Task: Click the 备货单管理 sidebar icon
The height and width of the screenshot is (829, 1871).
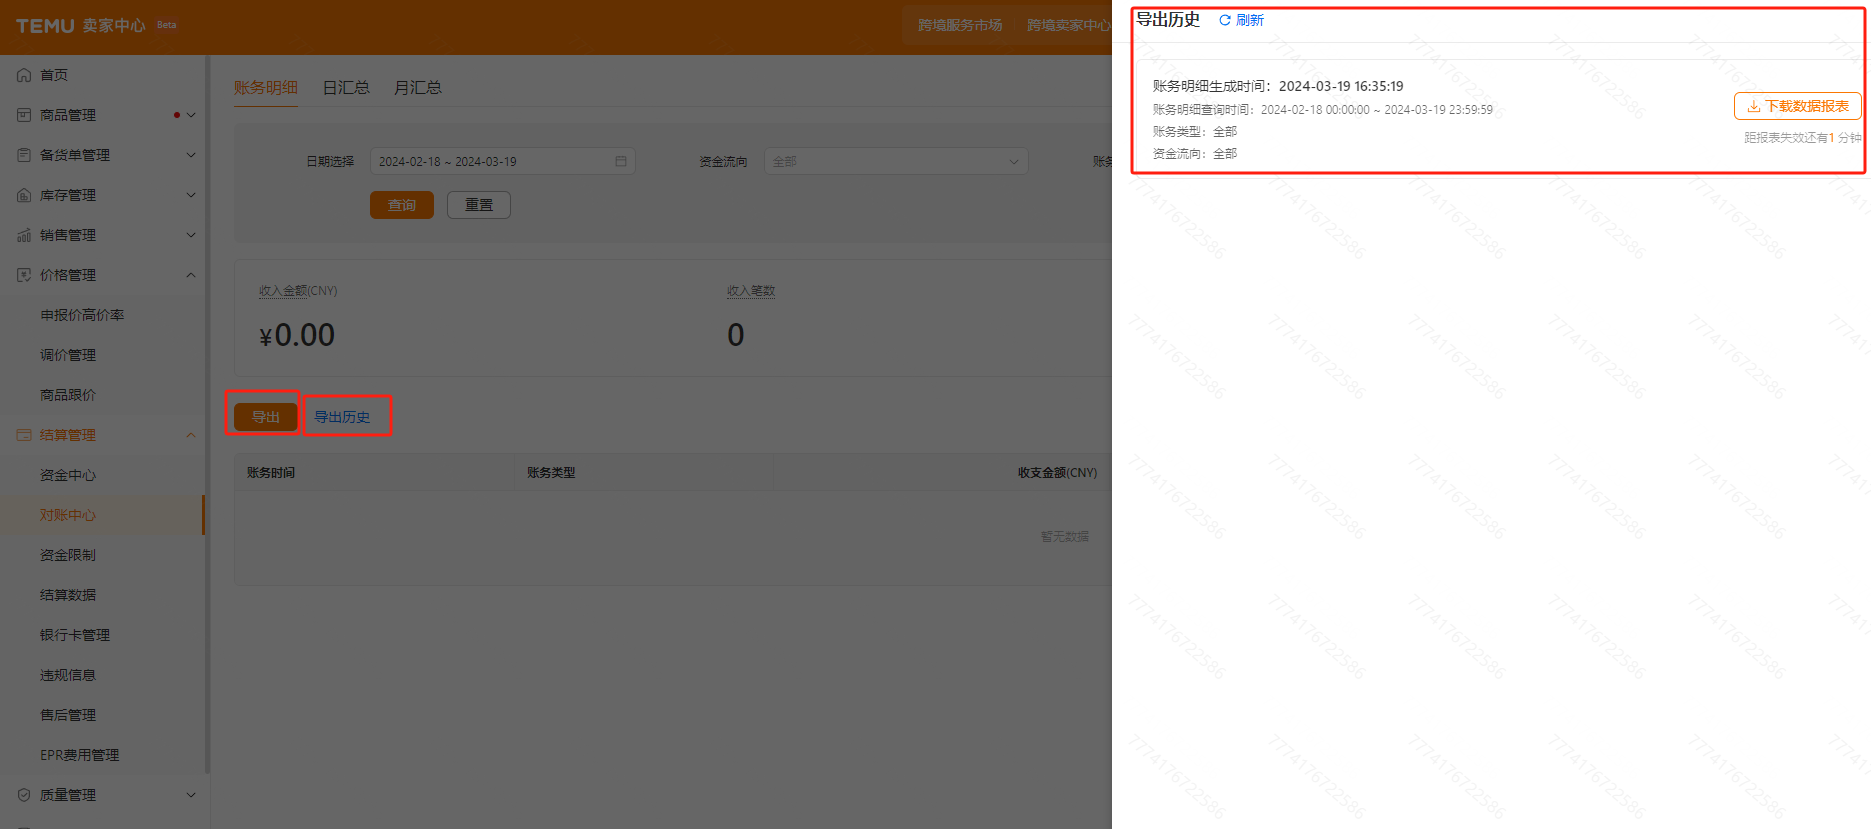Action: point(24,155)
